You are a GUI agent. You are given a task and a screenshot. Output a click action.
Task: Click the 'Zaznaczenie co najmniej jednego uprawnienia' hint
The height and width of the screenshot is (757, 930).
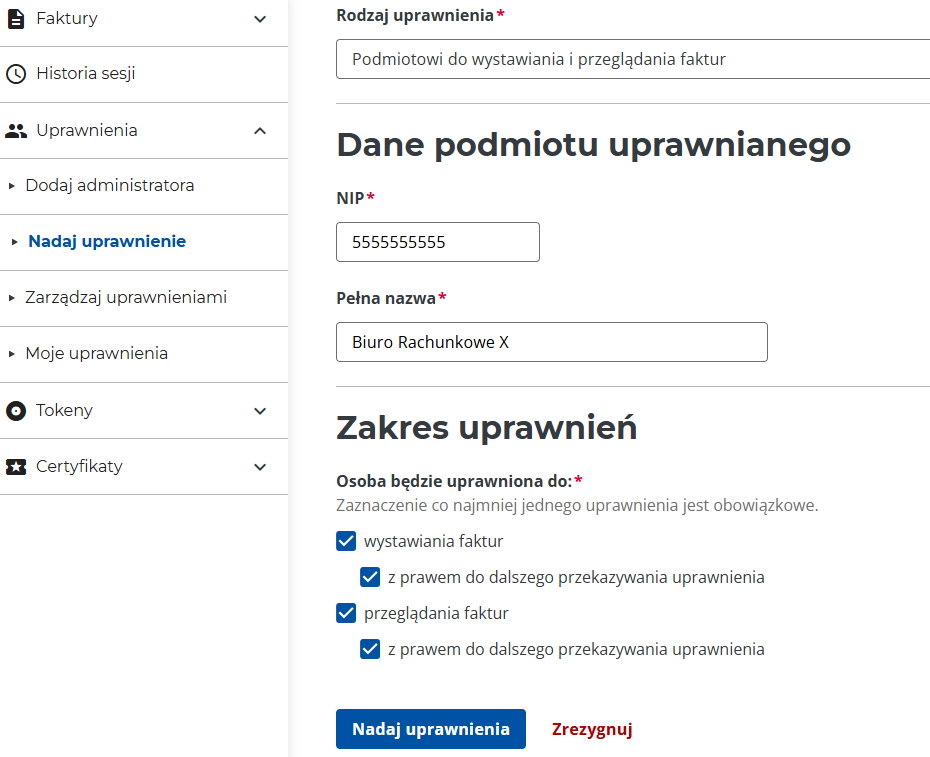click(x=577, y=505)
